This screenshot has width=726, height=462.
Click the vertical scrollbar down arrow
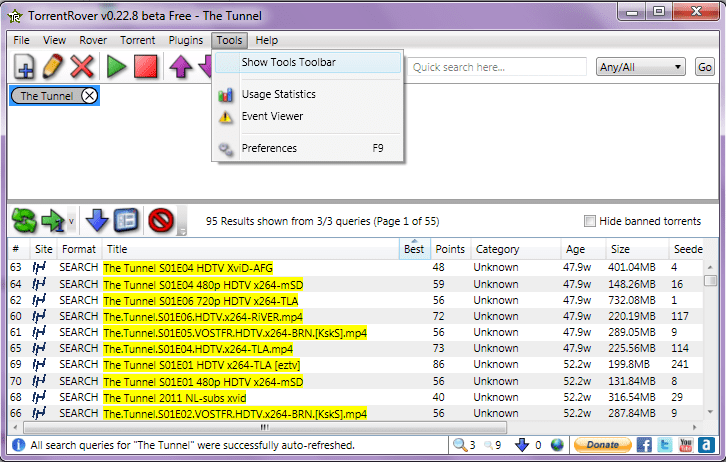coord(710,412)
